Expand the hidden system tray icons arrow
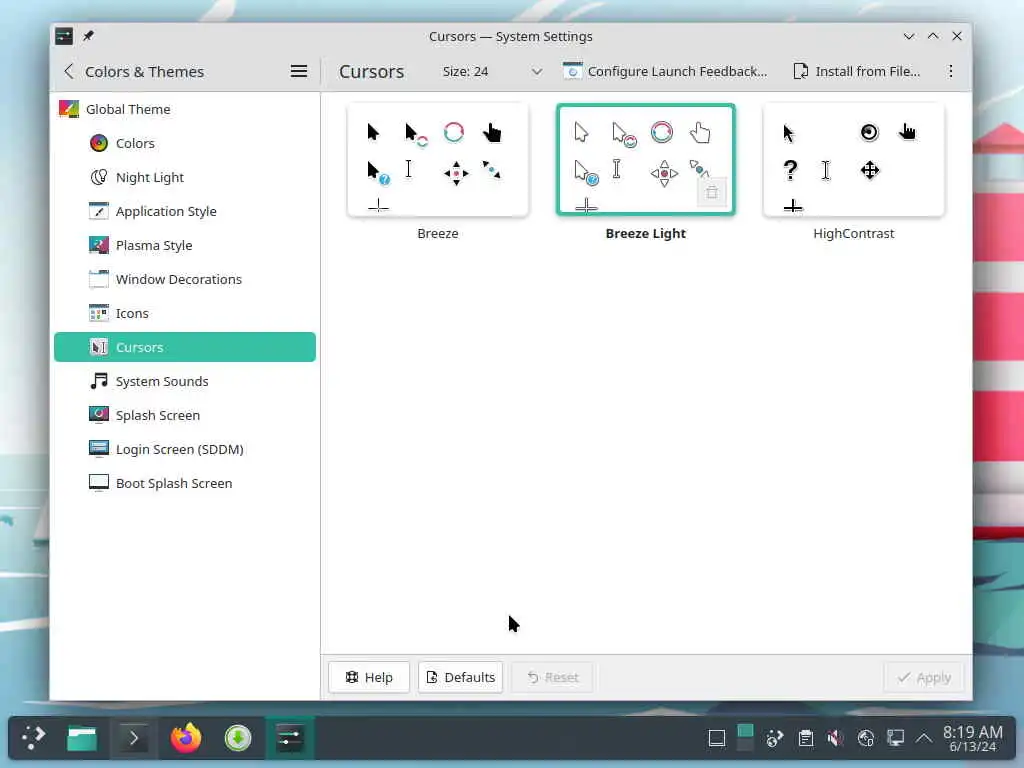This screenshot has width=1024, height=768. tap(923, 739)
